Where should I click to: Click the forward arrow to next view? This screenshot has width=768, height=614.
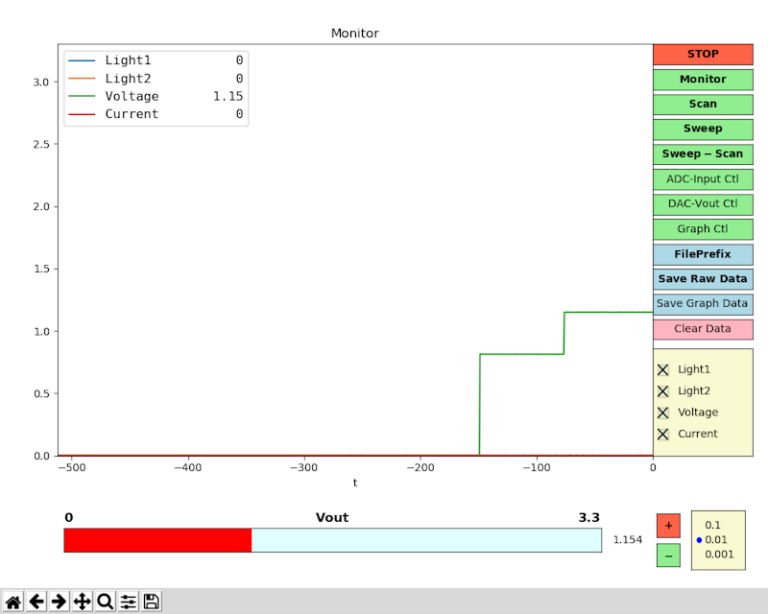pyautogui.click(x=59, y=601)
